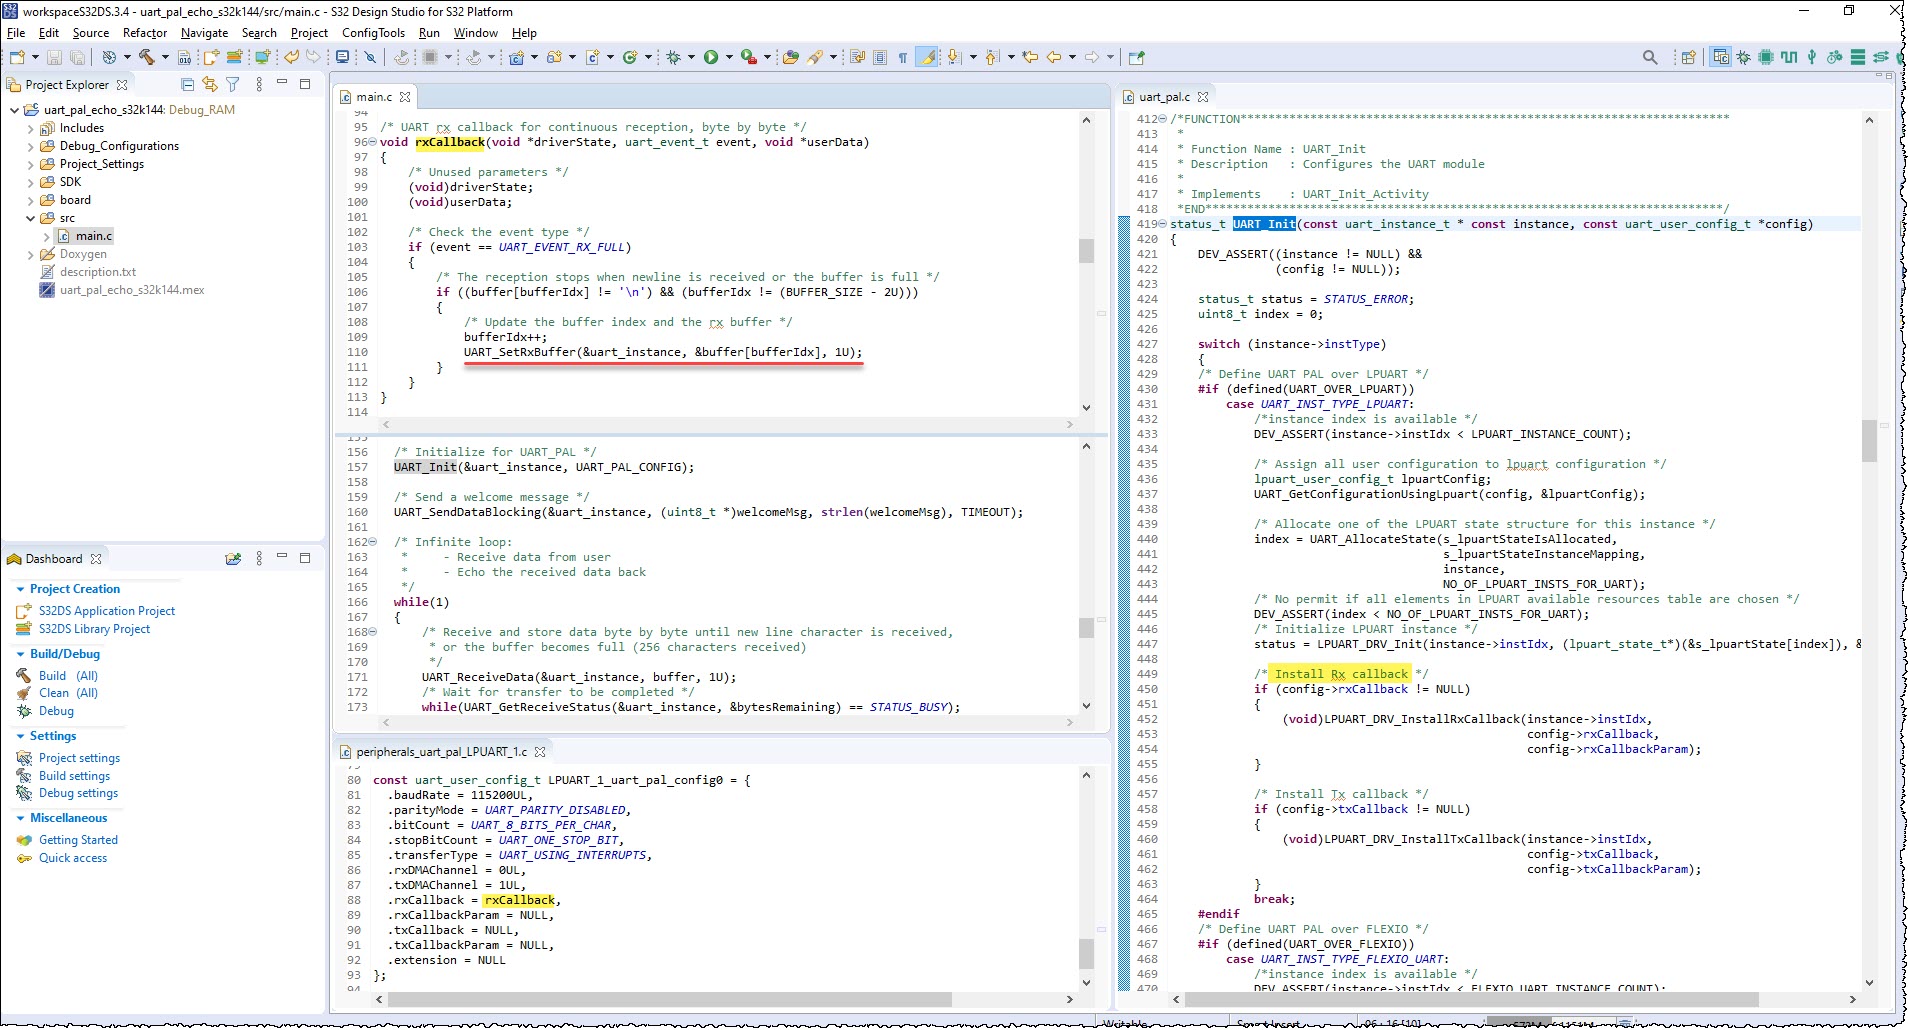Toggle the highlighted Mark Occurrences toolbar button
1908x1030 pixels.
pyautogui.click(x=928, y=57)
